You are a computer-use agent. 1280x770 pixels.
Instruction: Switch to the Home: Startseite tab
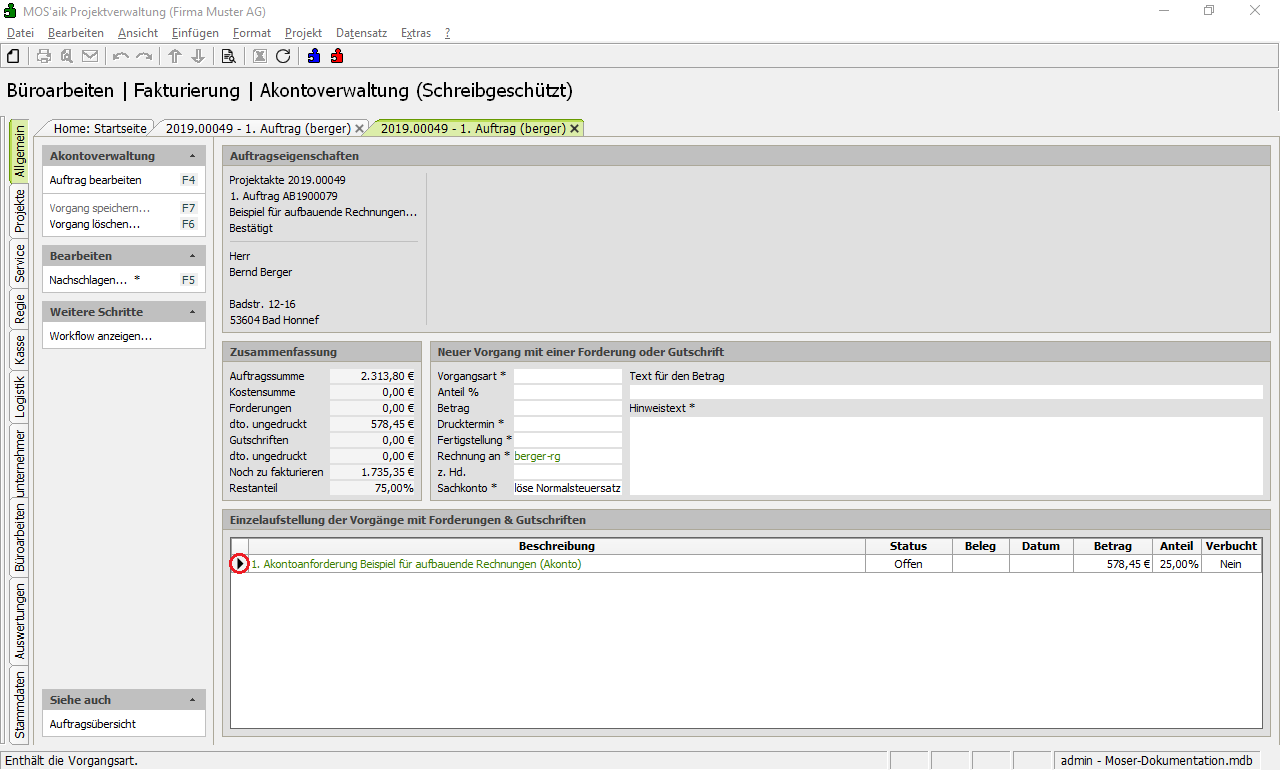(100, 128)
